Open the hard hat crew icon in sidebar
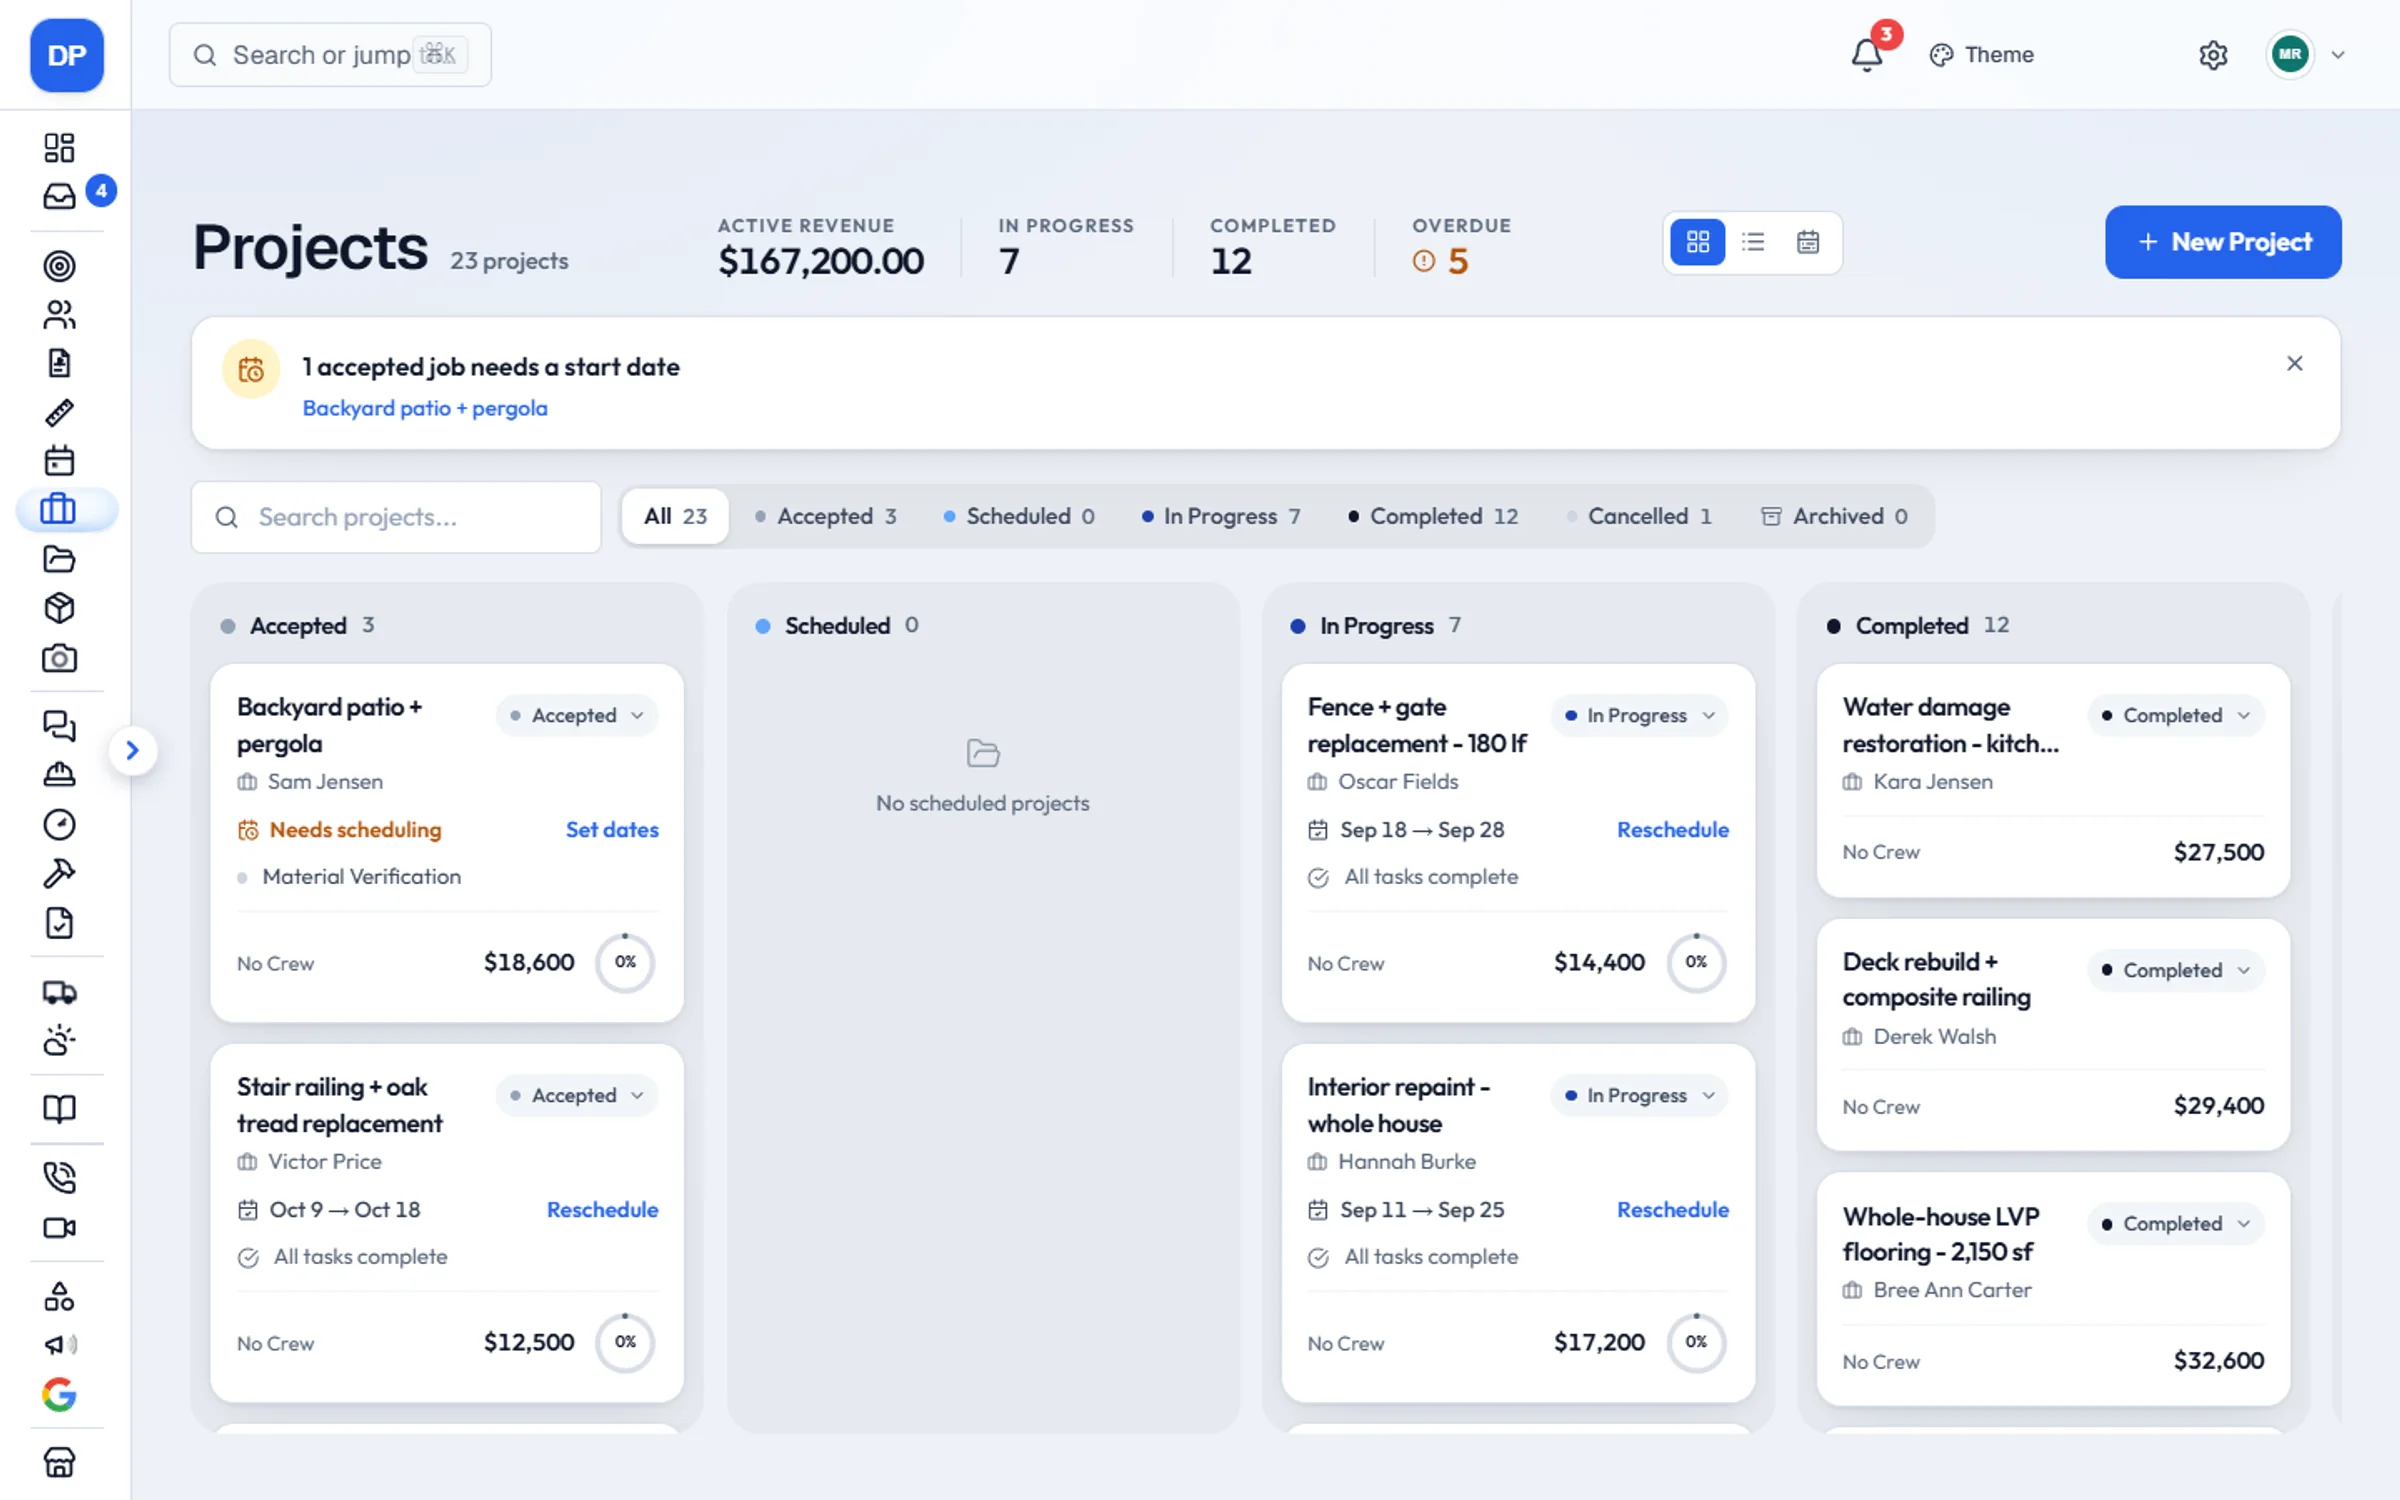 click(59, 774)
